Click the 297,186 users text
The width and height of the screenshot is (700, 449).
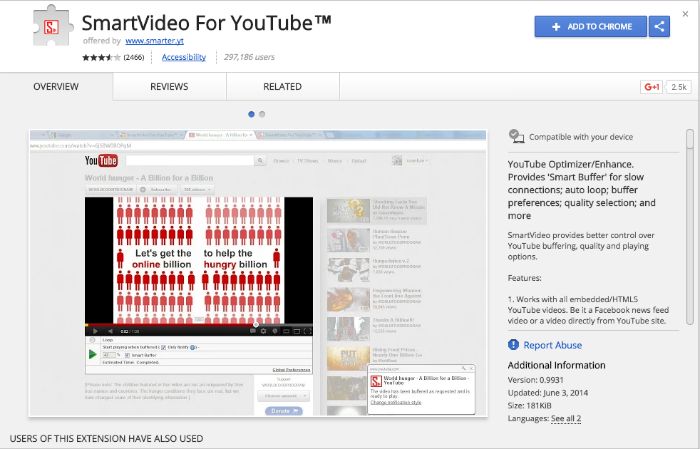coord(249,57)
